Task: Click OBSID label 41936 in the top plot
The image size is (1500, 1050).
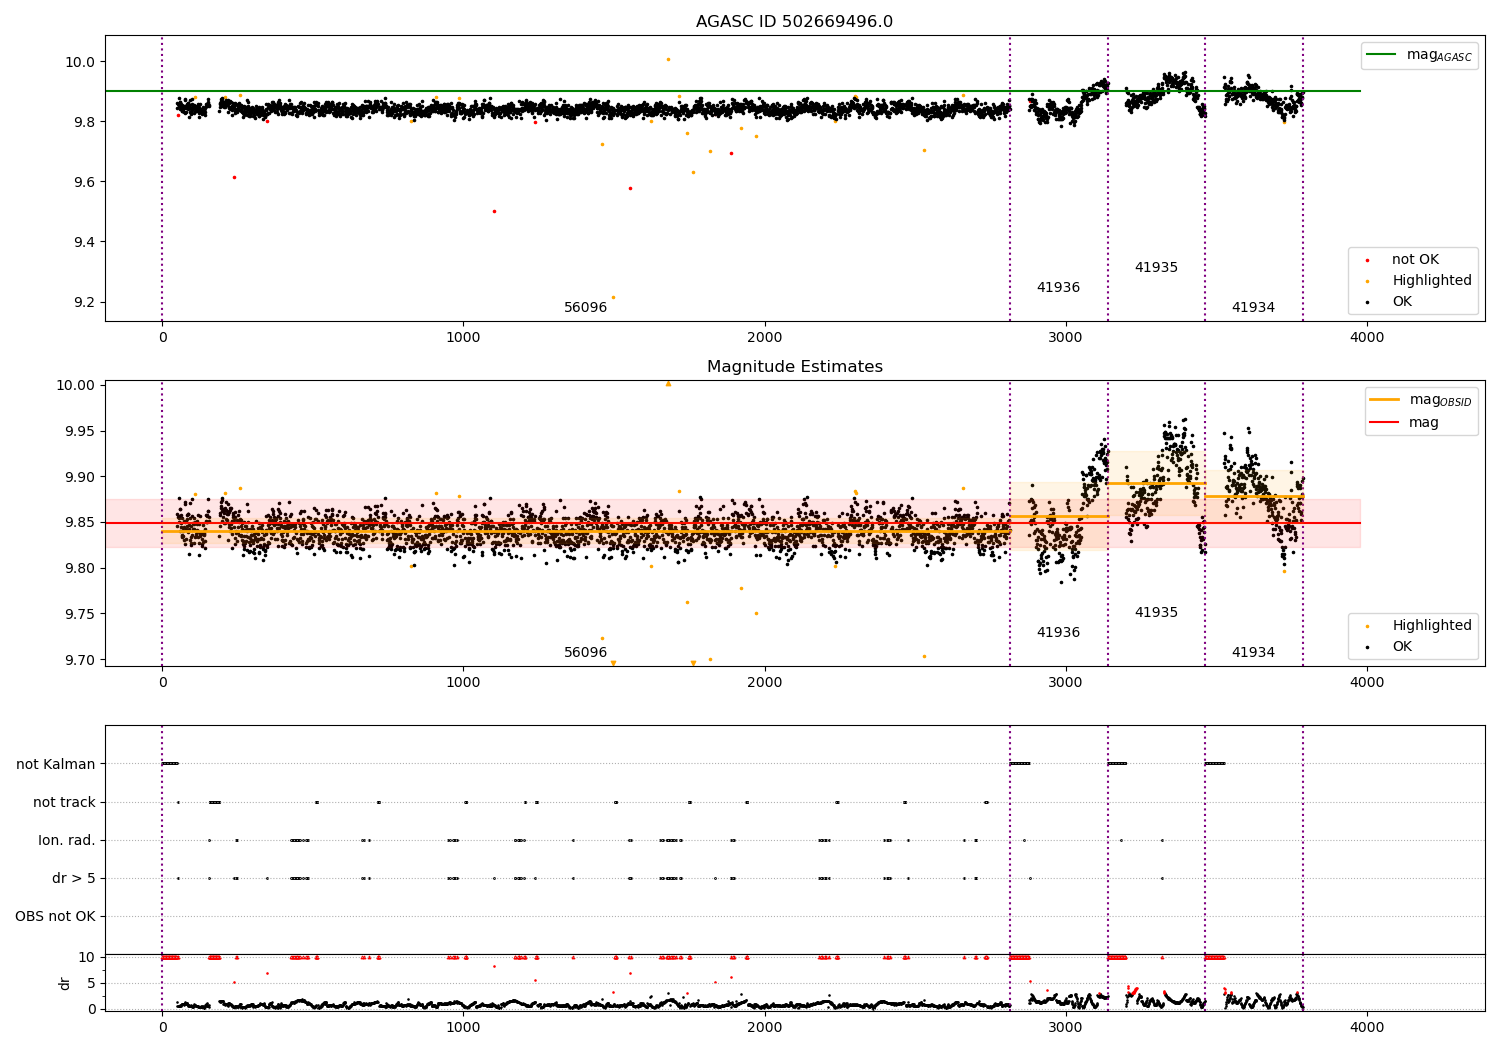Action: click(x=1058, y=288)
